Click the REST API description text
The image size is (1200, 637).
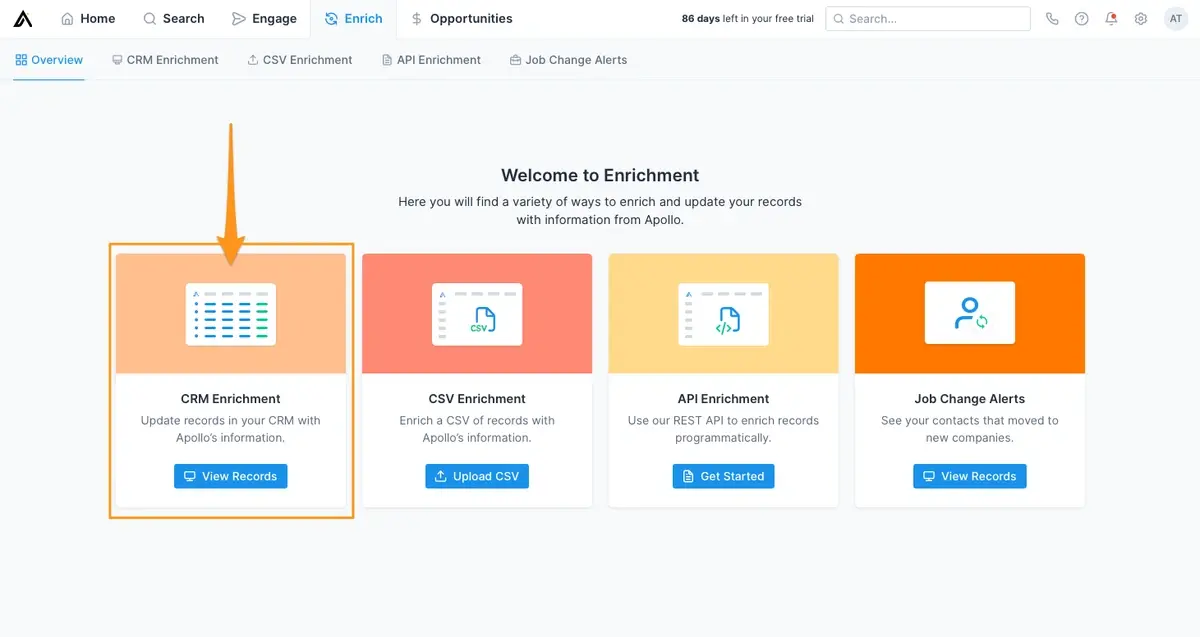point(723,429)
